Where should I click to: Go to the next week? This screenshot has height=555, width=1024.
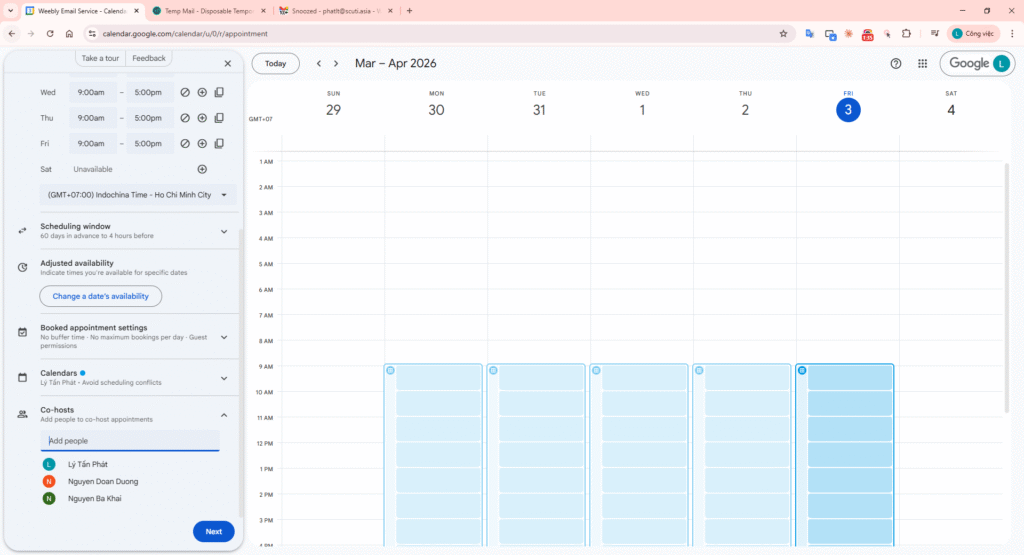tap(336, 63)
